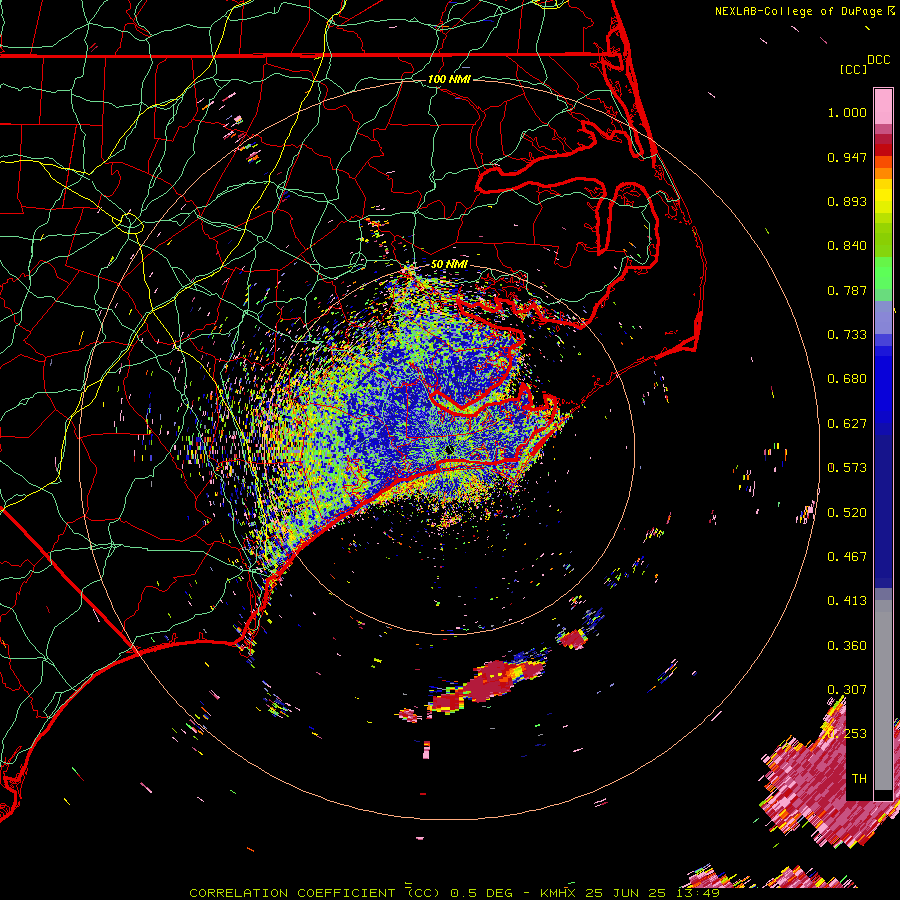Select the 0.840 legend value
Viewport: 900px width, 900px height.
(x=847, y=246)
